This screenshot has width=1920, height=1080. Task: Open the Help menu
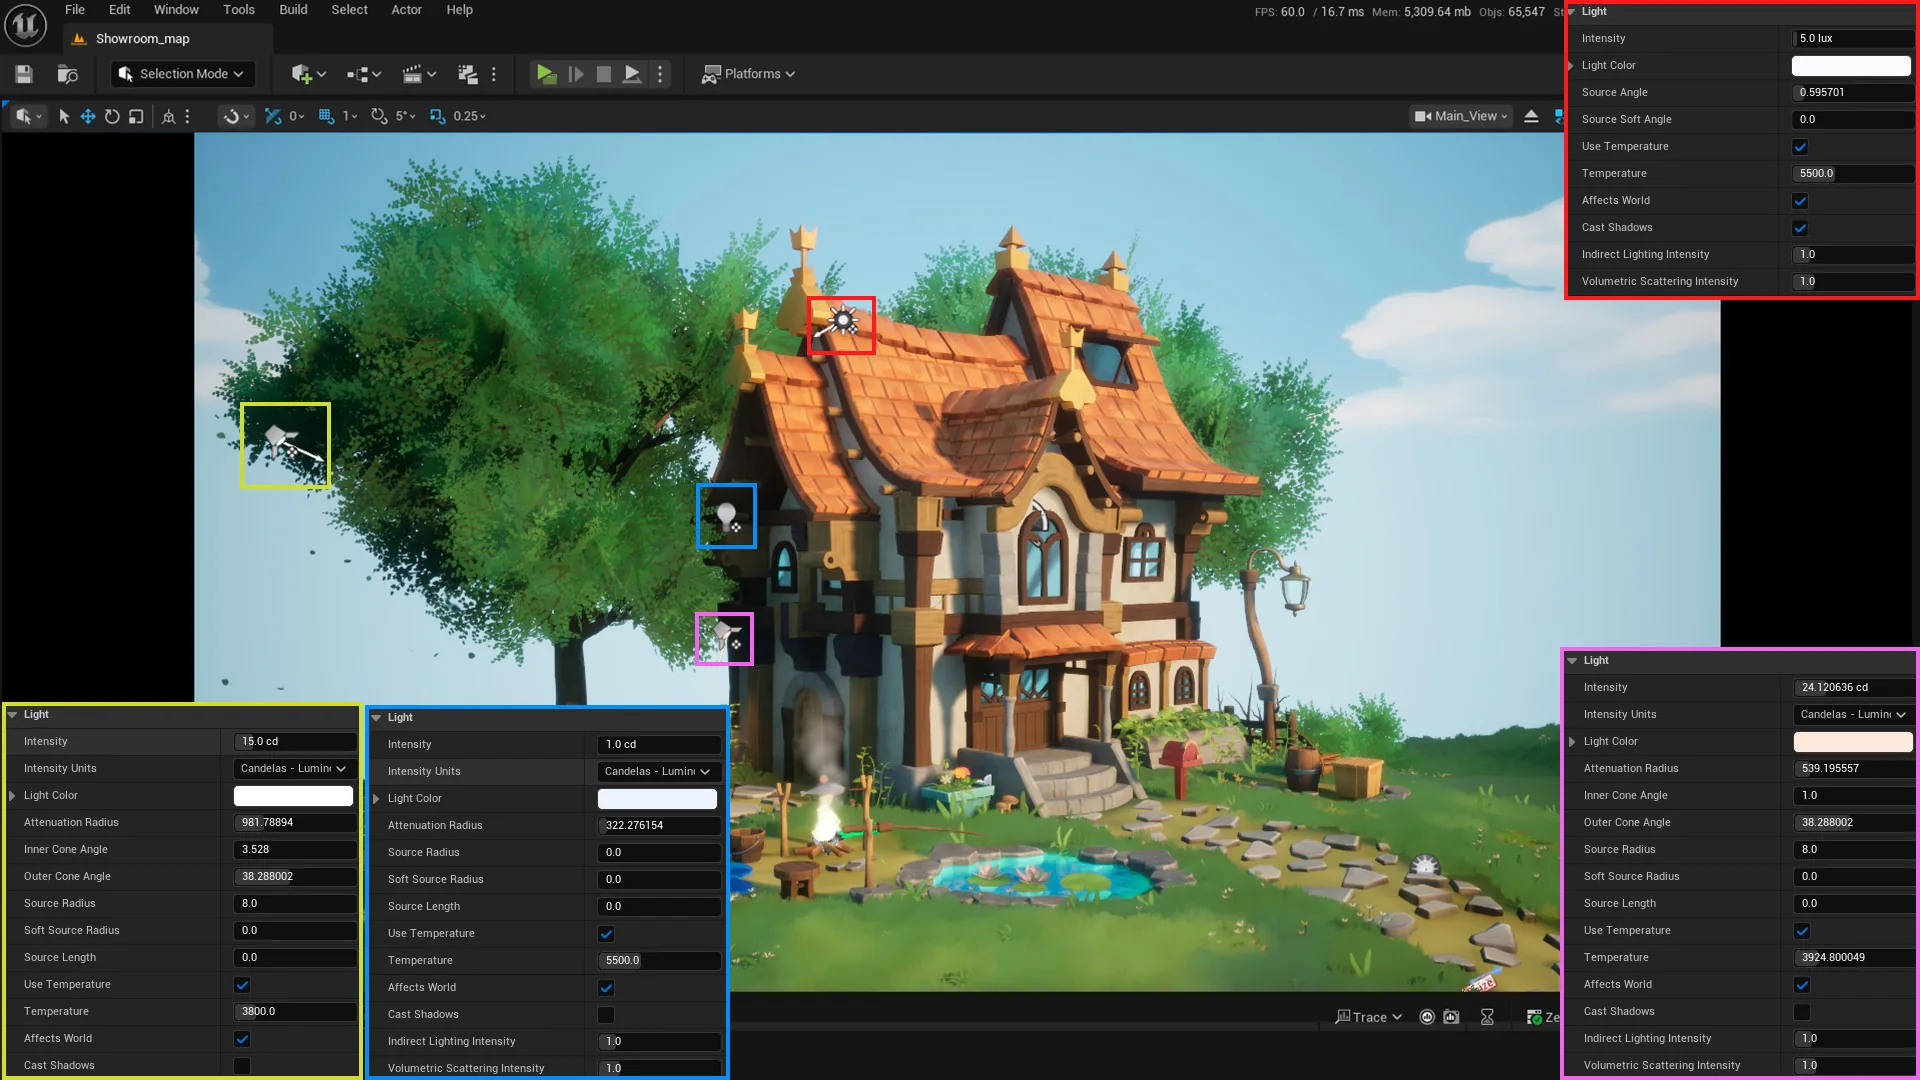[x=460, y=10]
